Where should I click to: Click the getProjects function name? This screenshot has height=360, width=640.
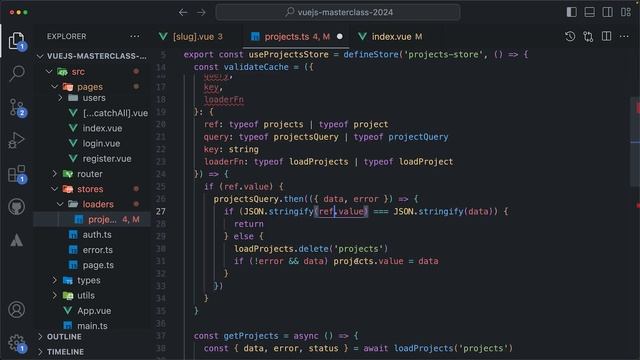[251, 336]
